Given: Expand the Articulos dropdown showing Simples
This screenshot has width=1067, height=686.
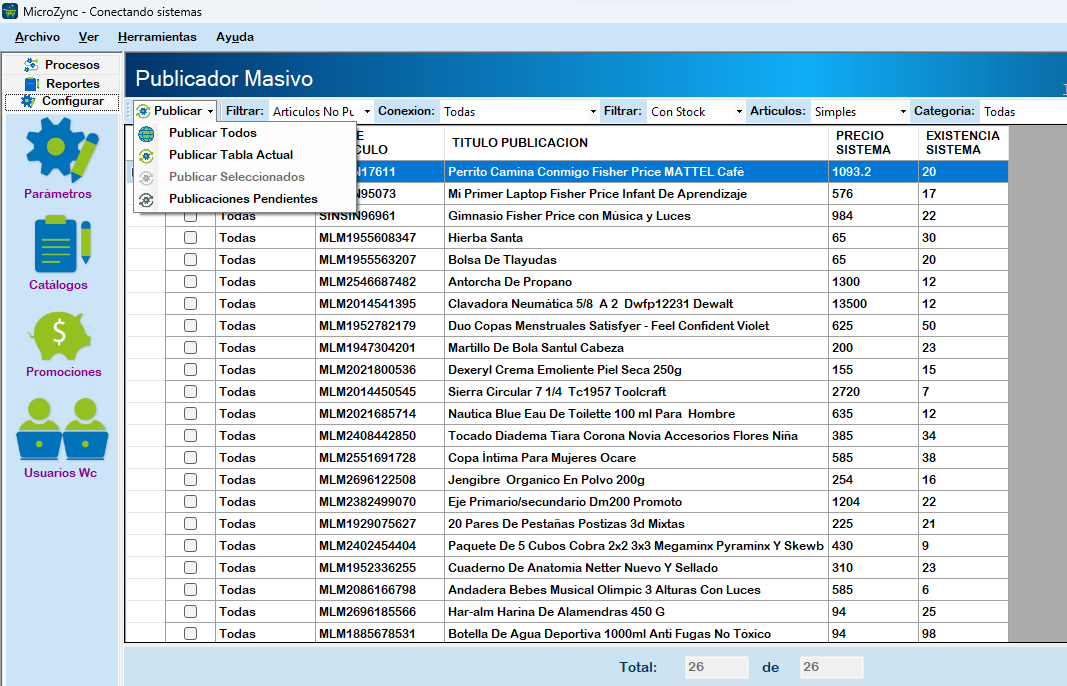Looking at the screenshot, I should pyautogui.click(x=859, y=112).
